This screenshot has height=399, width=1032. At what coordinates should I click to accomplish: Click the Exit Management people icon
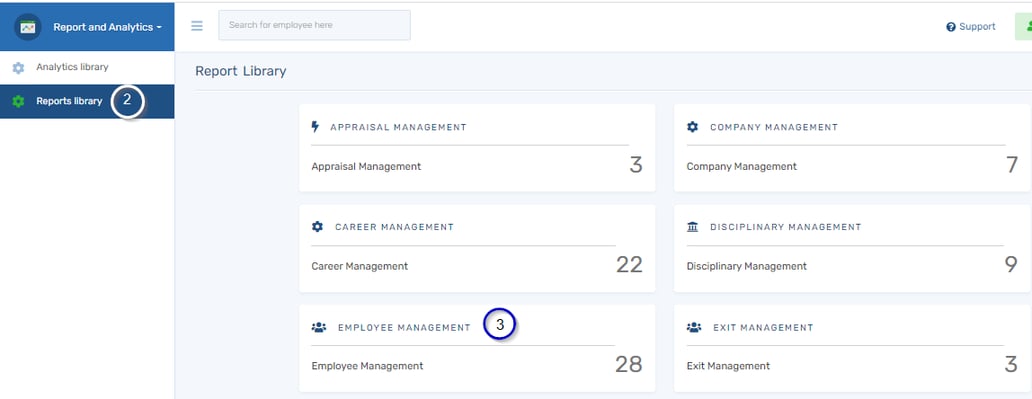tap(694, 327)
